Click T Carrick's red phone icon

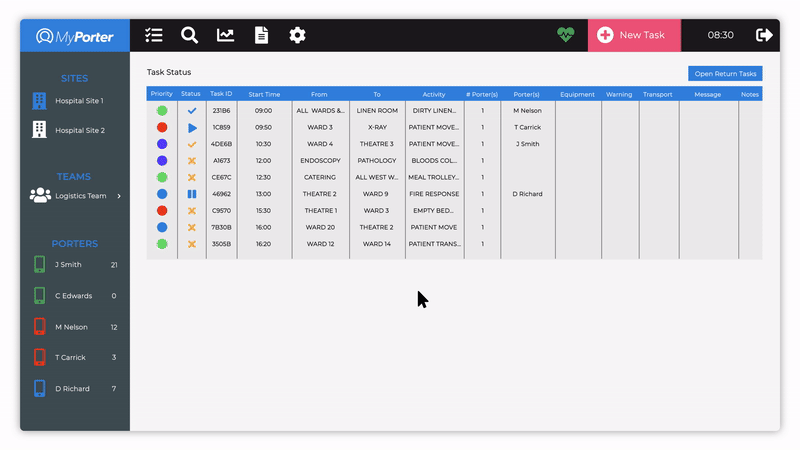tap(39, 357)
